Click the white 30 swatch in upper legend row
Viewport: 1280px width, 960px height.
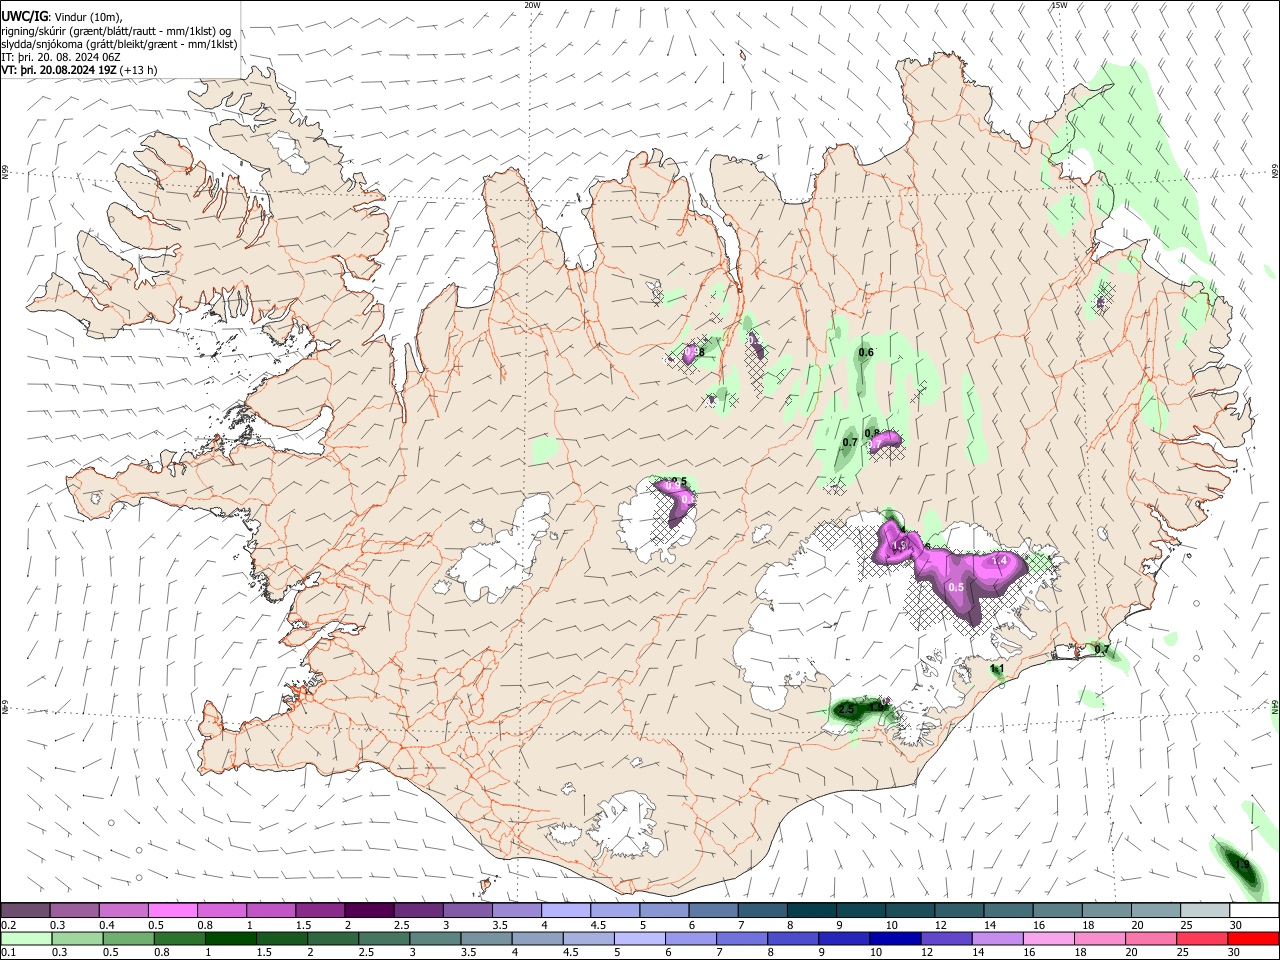tap(1255, 911)
